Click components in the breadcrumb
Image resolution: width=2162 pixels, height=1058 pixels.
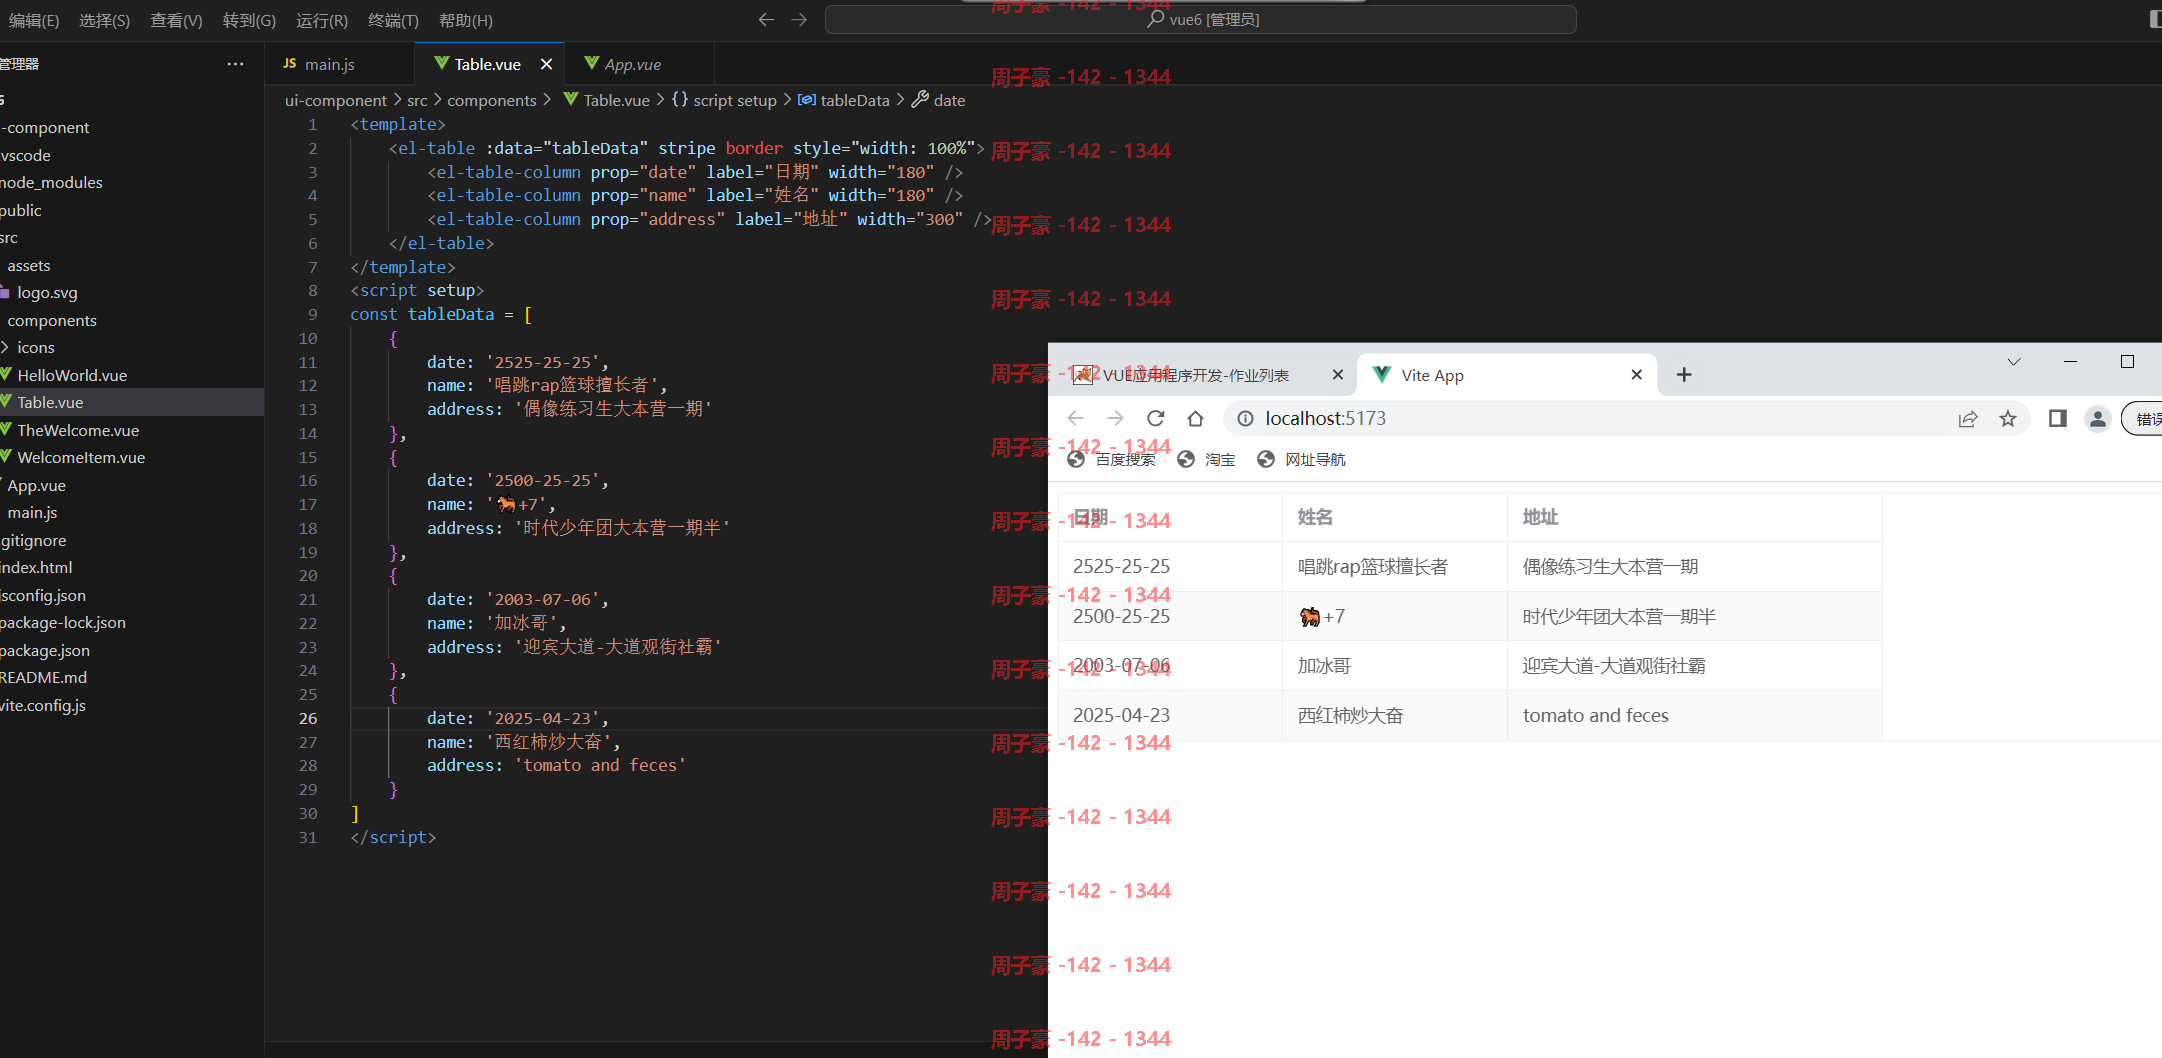tap(491, 100)
